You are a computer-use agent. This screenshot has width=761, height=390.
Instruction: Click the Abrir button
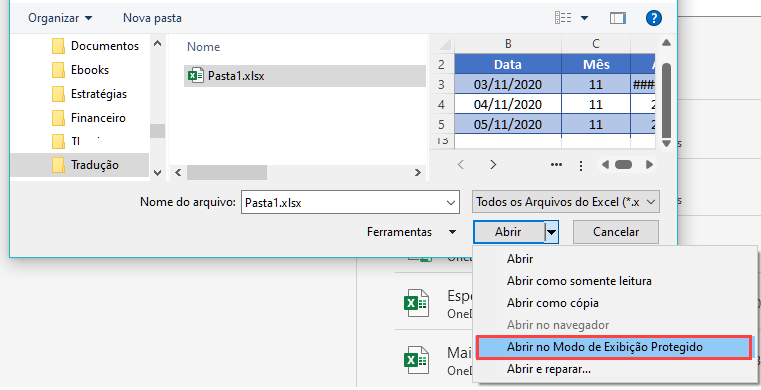[509, 232]
